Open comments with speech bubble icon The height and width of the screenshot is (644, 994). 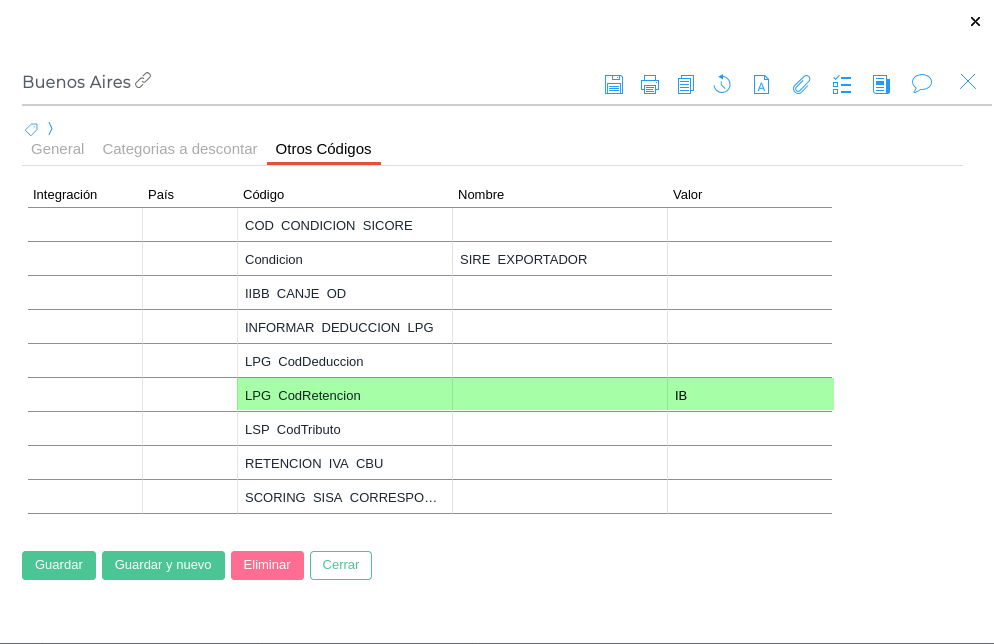[x=922, y=84]
